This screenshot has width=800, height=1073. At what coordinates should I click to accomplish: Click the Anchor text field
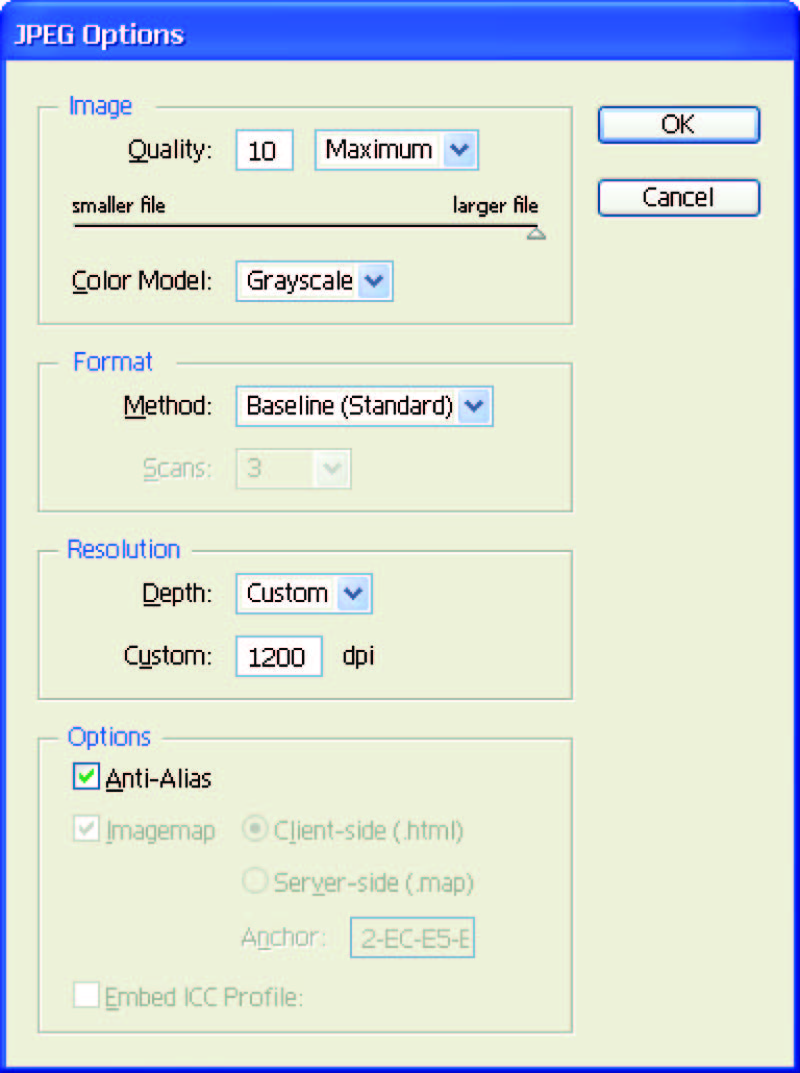[x=412, y=939]
